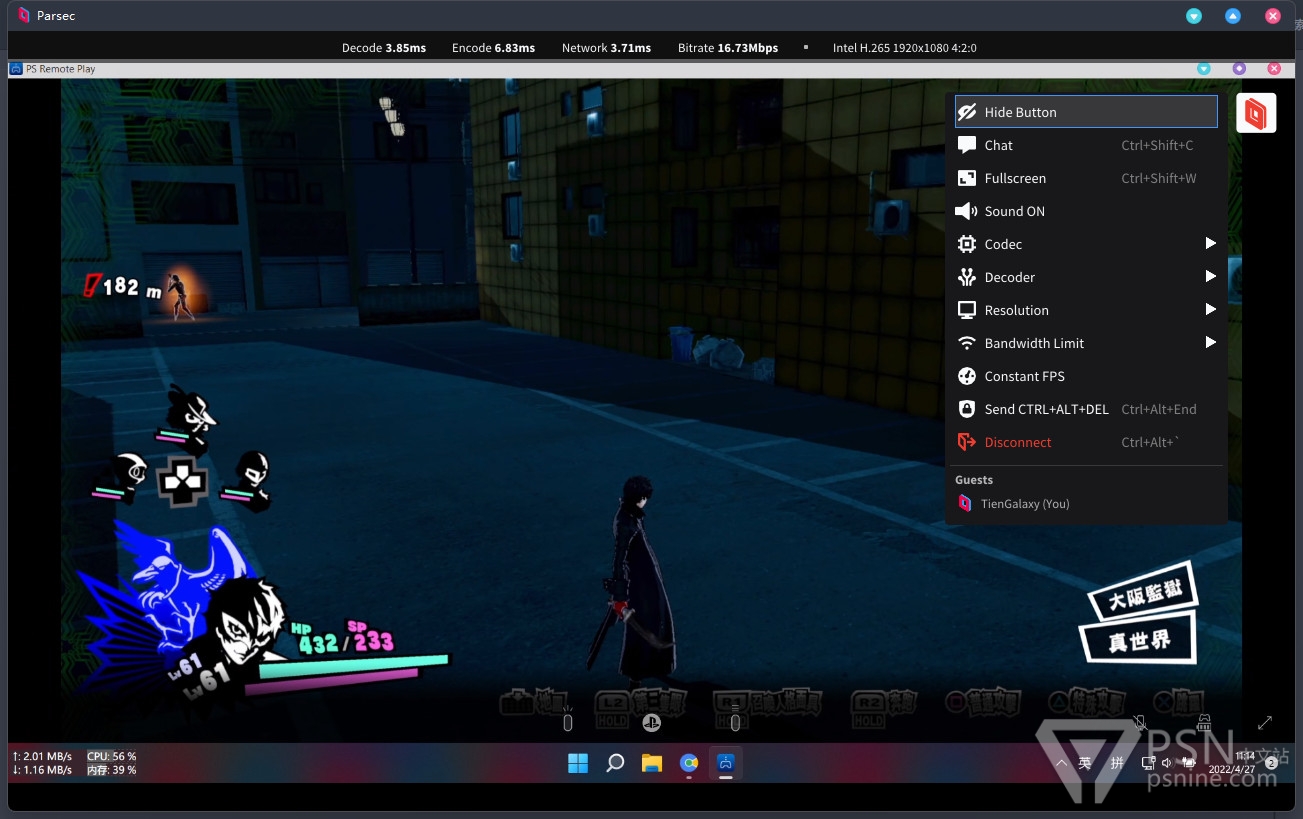Click the volume icon in the system tray
The height and width of the screenshot is (819, 1303).
pos(1166,763)
